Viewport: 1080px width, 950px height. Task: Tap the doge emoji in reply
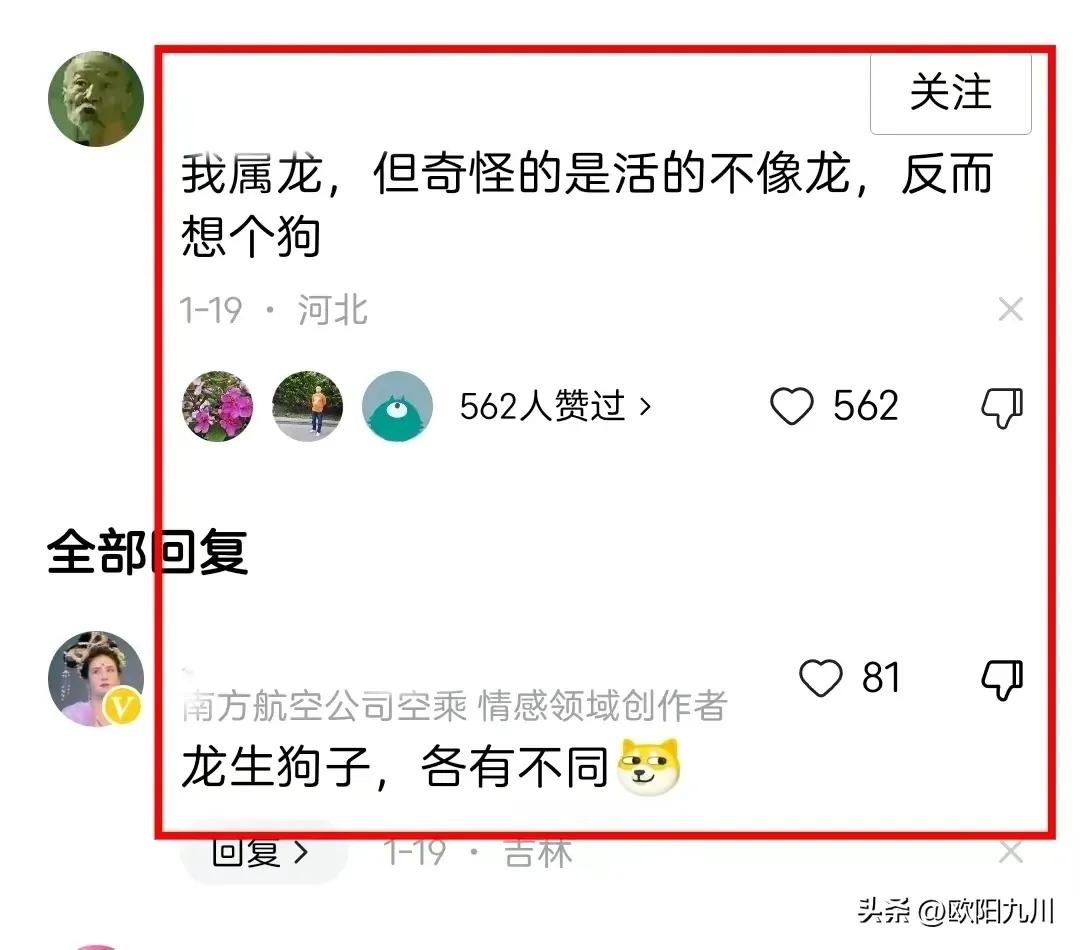pyautogui.click(x=649, y=766)
